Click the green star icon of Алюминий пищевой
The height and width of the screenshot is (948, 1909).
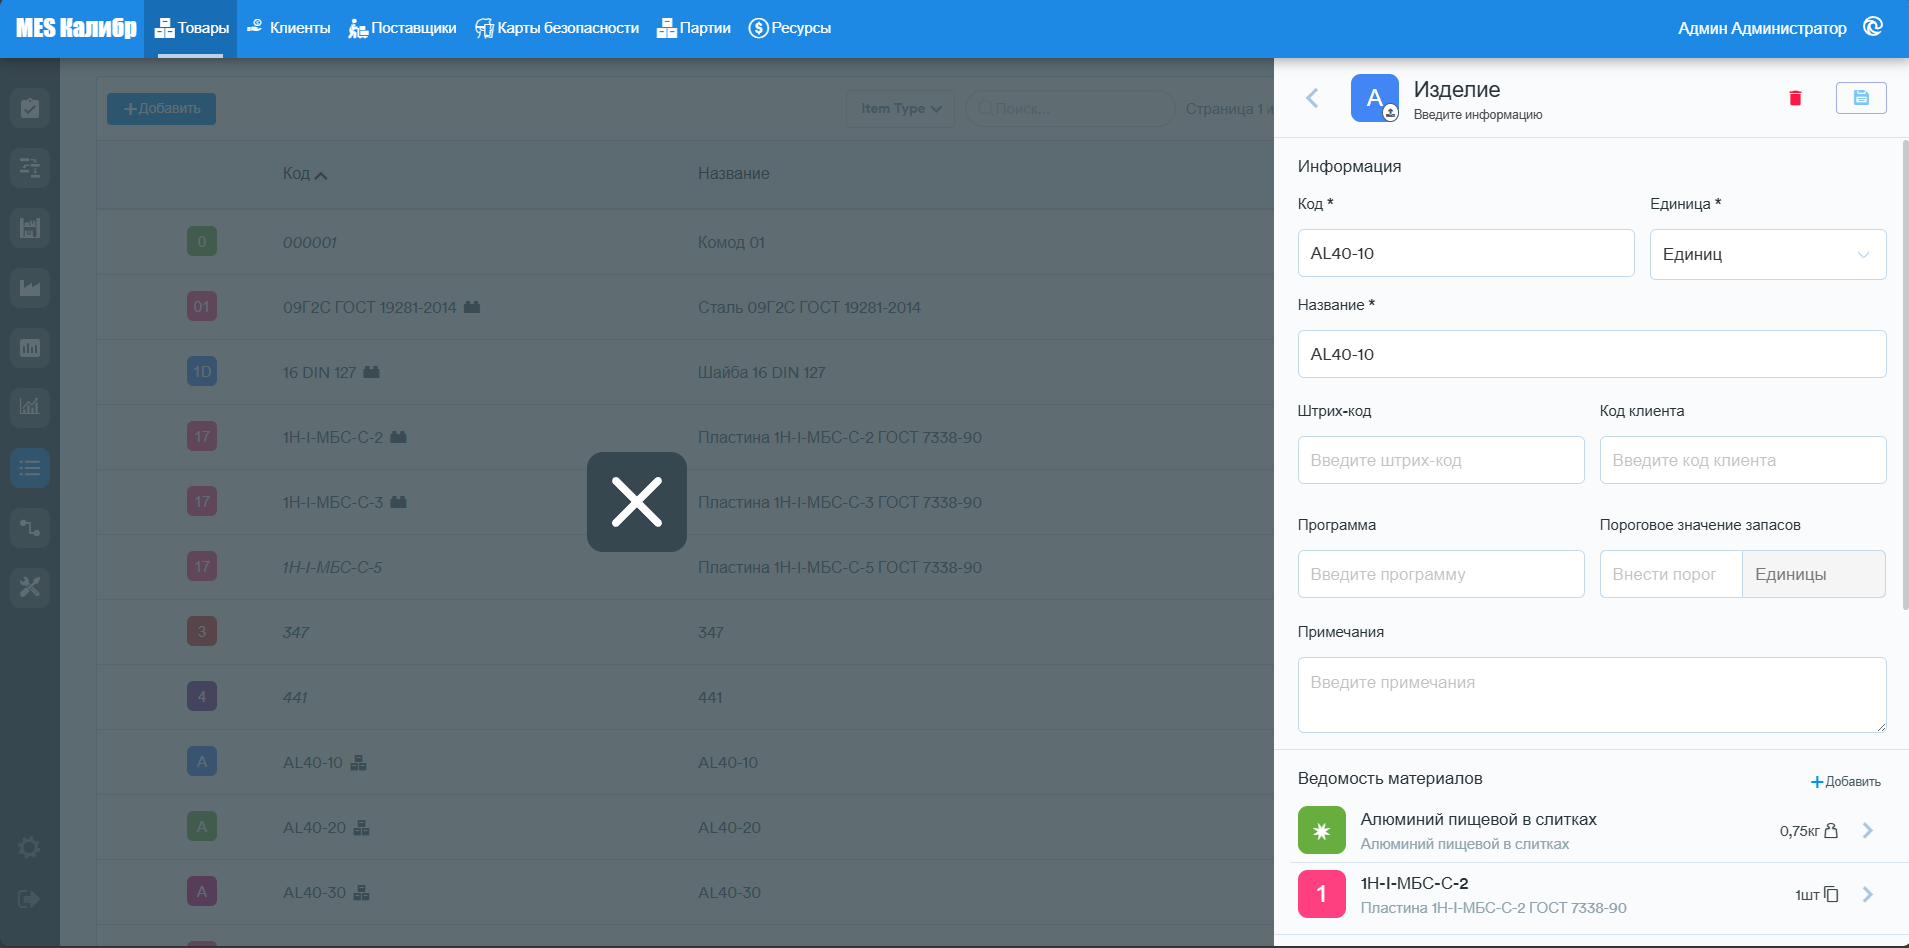1322,830
